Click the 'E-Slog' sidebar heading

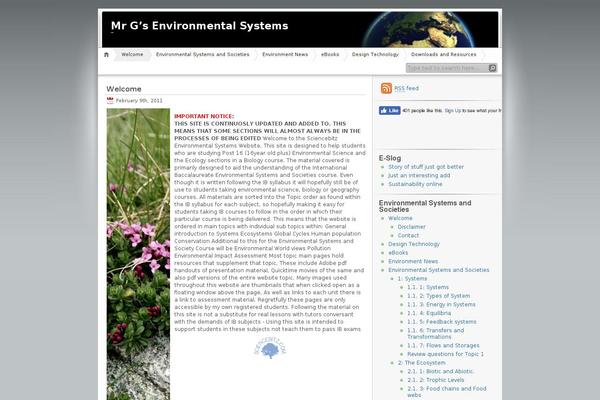[390, 158]
